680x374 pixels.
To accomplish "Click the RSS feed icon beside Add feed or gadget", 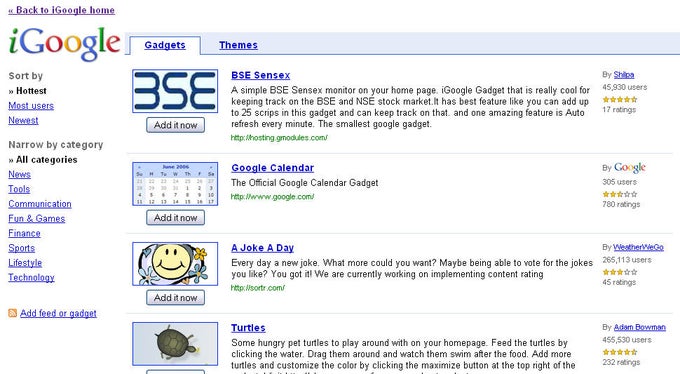I will point(13,313).
